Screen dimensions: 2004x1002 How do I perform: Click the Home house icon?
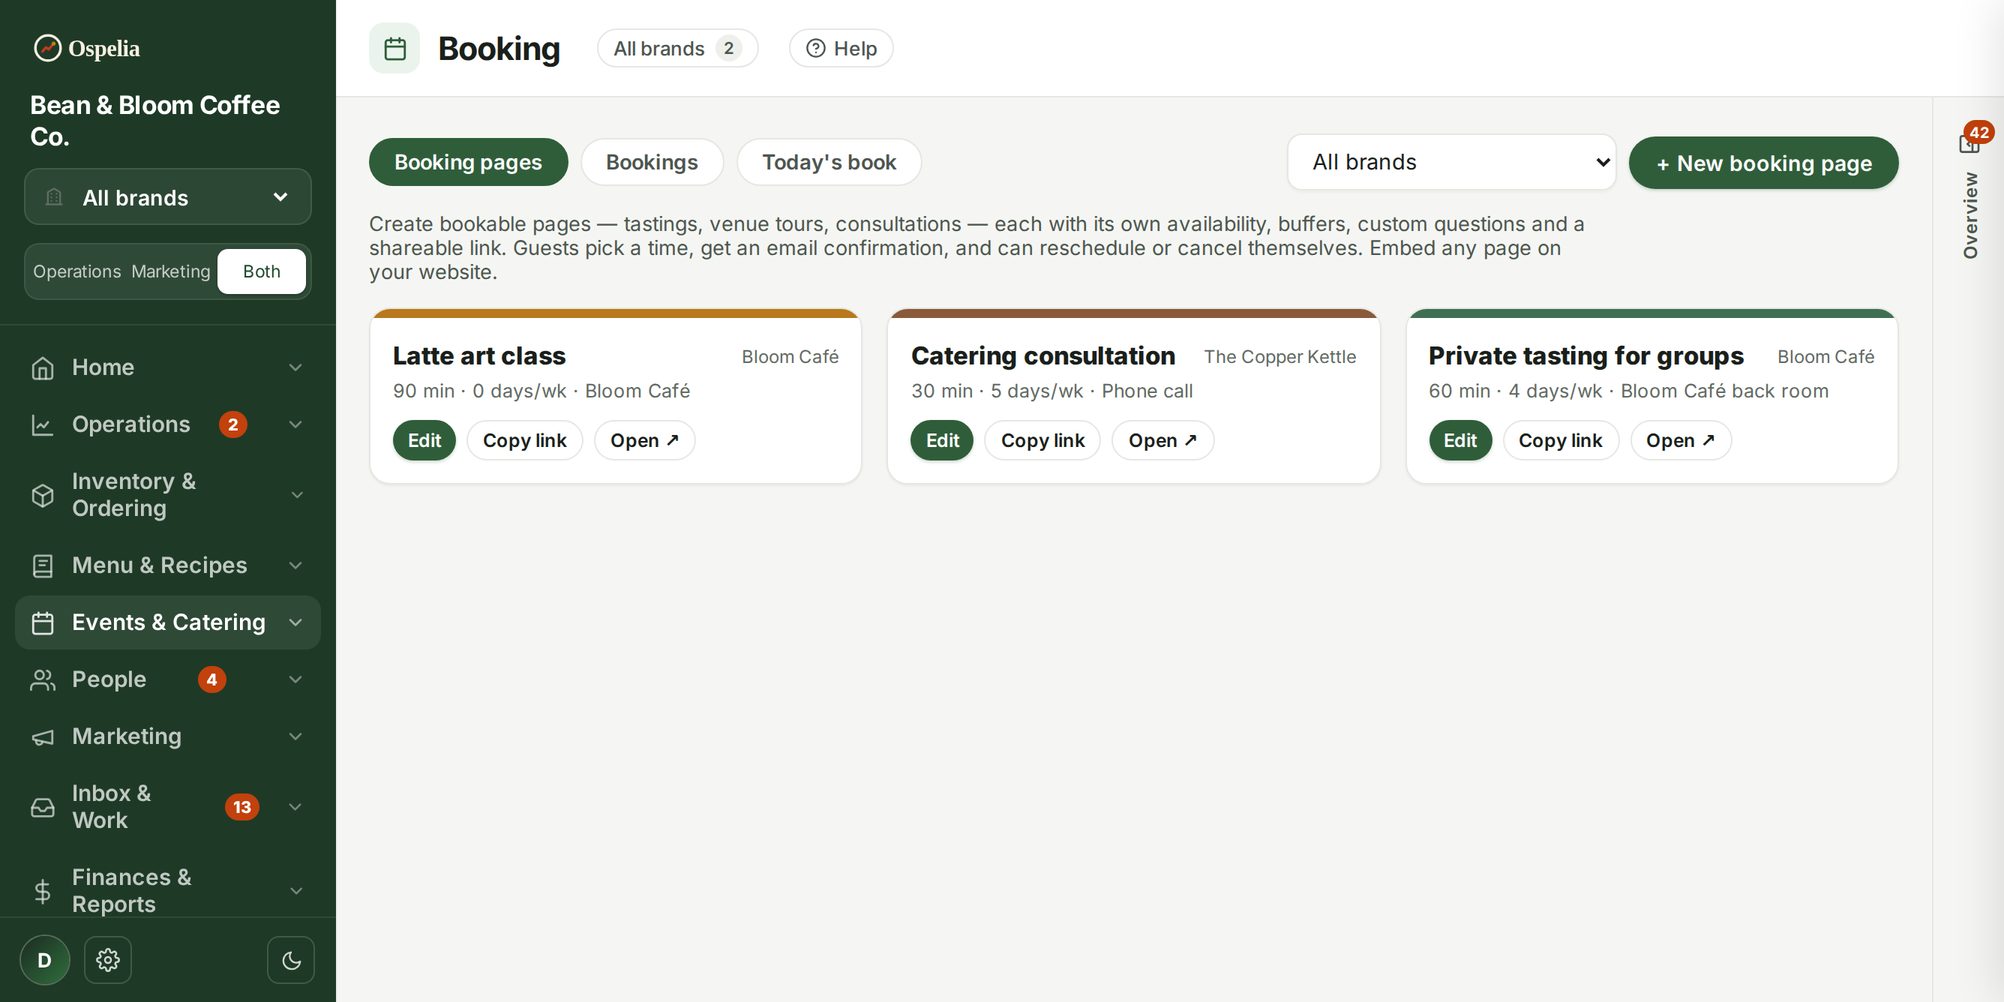[42, 368]
